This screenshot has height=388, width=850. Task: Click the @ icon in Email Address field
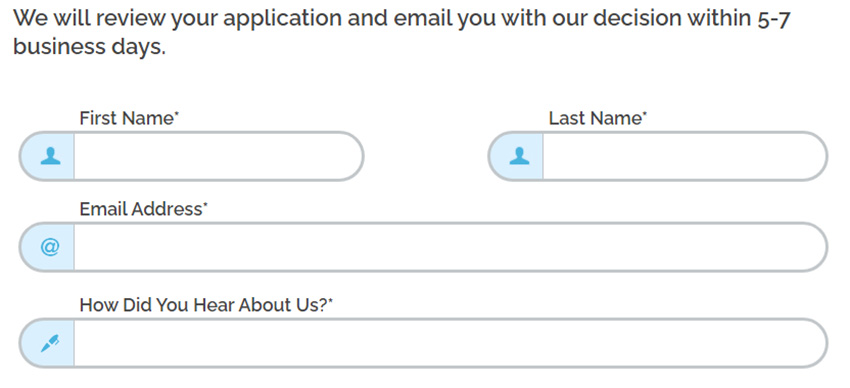click(x=49, y=247)
